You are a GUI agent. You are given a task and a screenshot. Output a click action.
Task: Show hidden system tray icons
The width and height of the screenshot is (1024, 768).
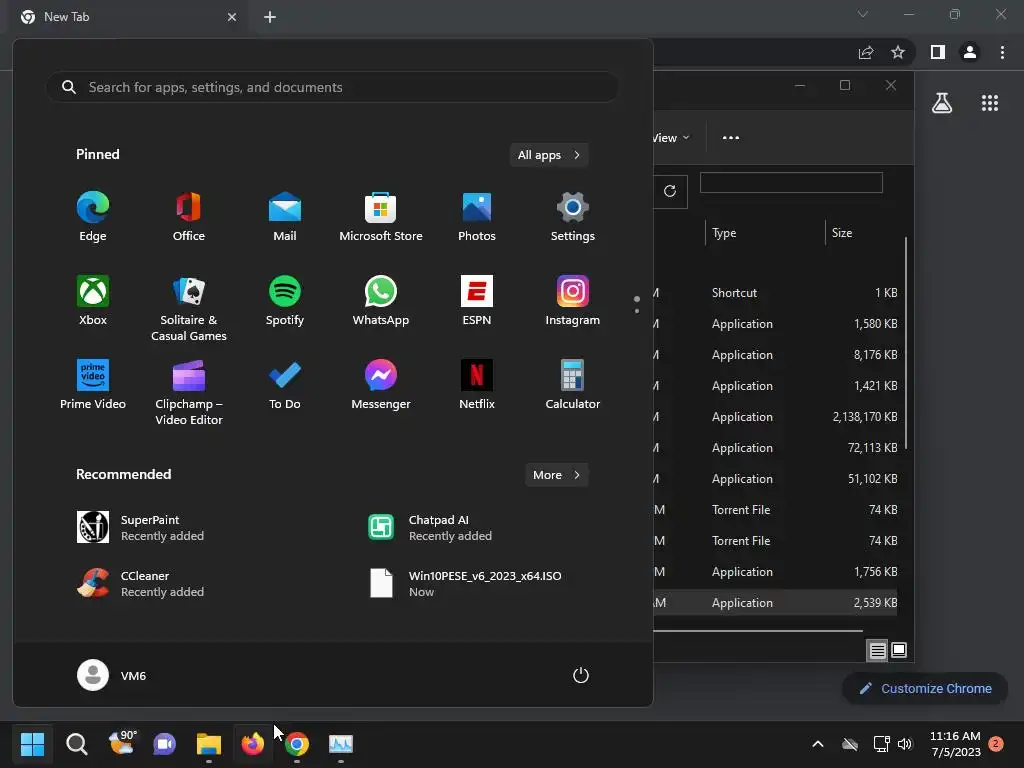tap(818, 744)
